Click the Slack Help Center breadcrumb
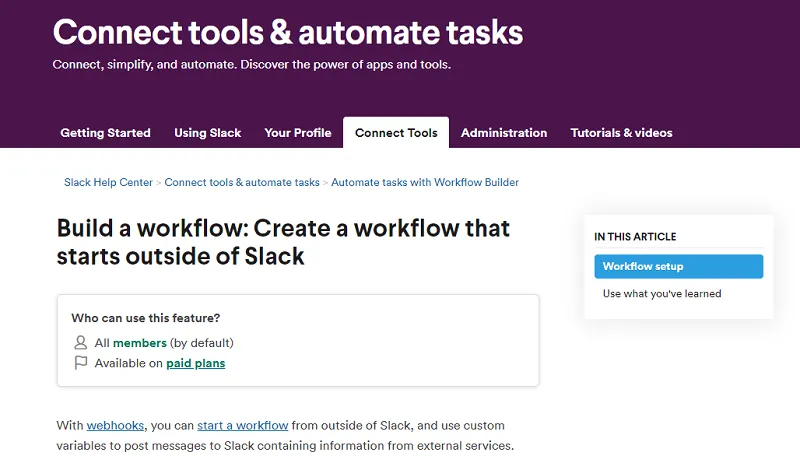The height and width of the screenshot is (456, 800). (108, 182)
